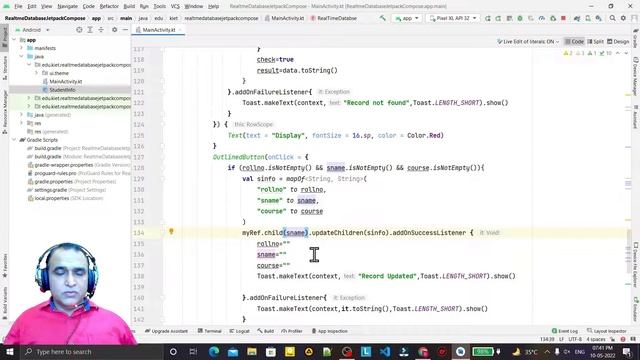This screenshot has height=360, width=640.
Task: Click the debug bug icon in toolbar
Action: [x=520, y=18]
